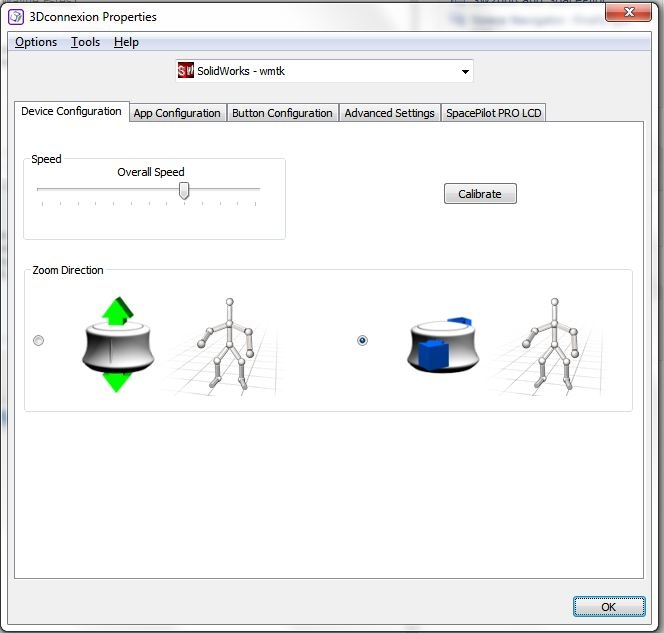Switch to Device Configuration tab
Screen dimensions: 664x633
(x=72, y=111)
